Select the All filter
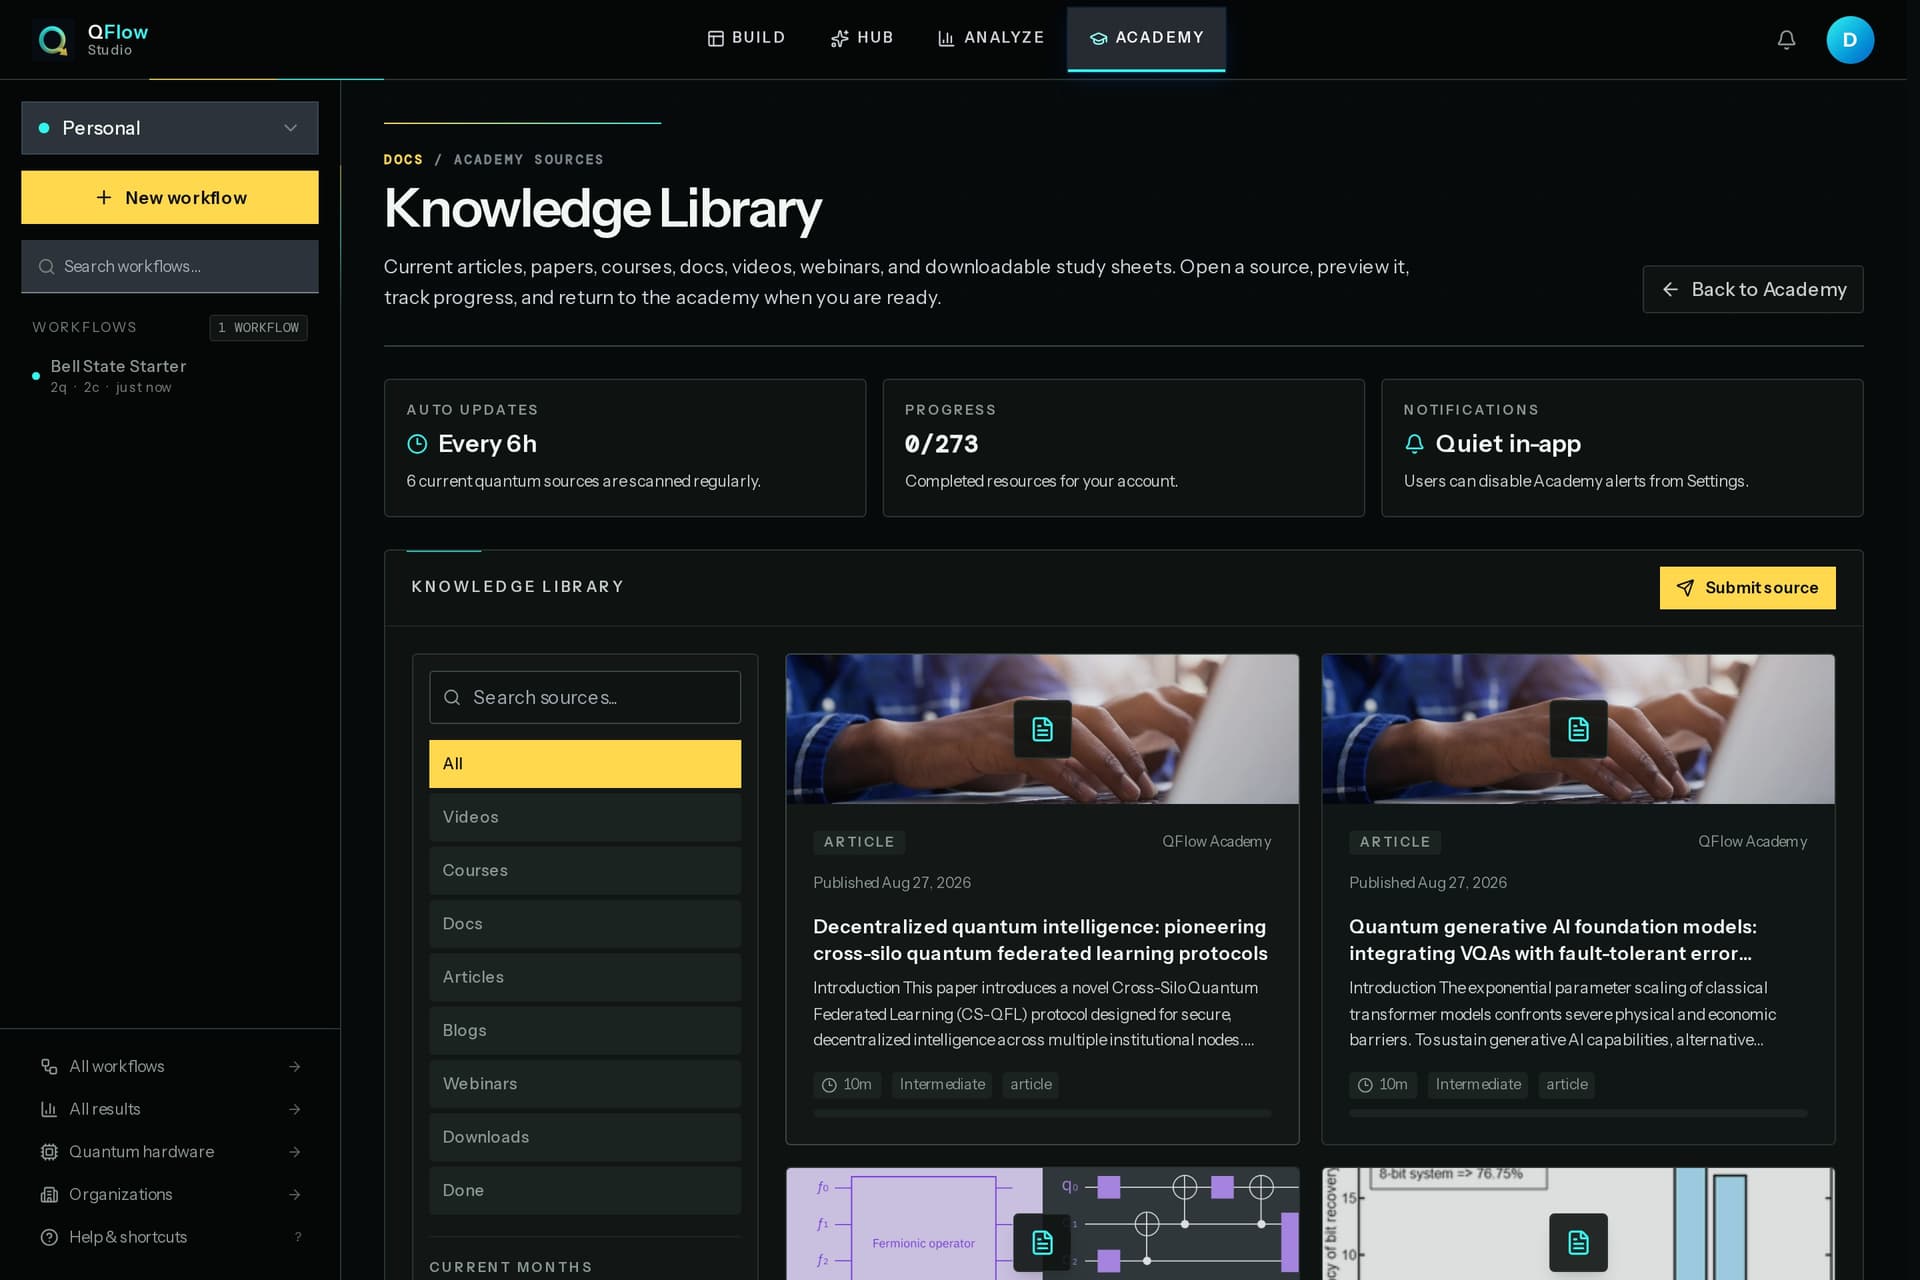Image resolution: width=1920 pixels, height=1280 pixels. pos(585,764)
